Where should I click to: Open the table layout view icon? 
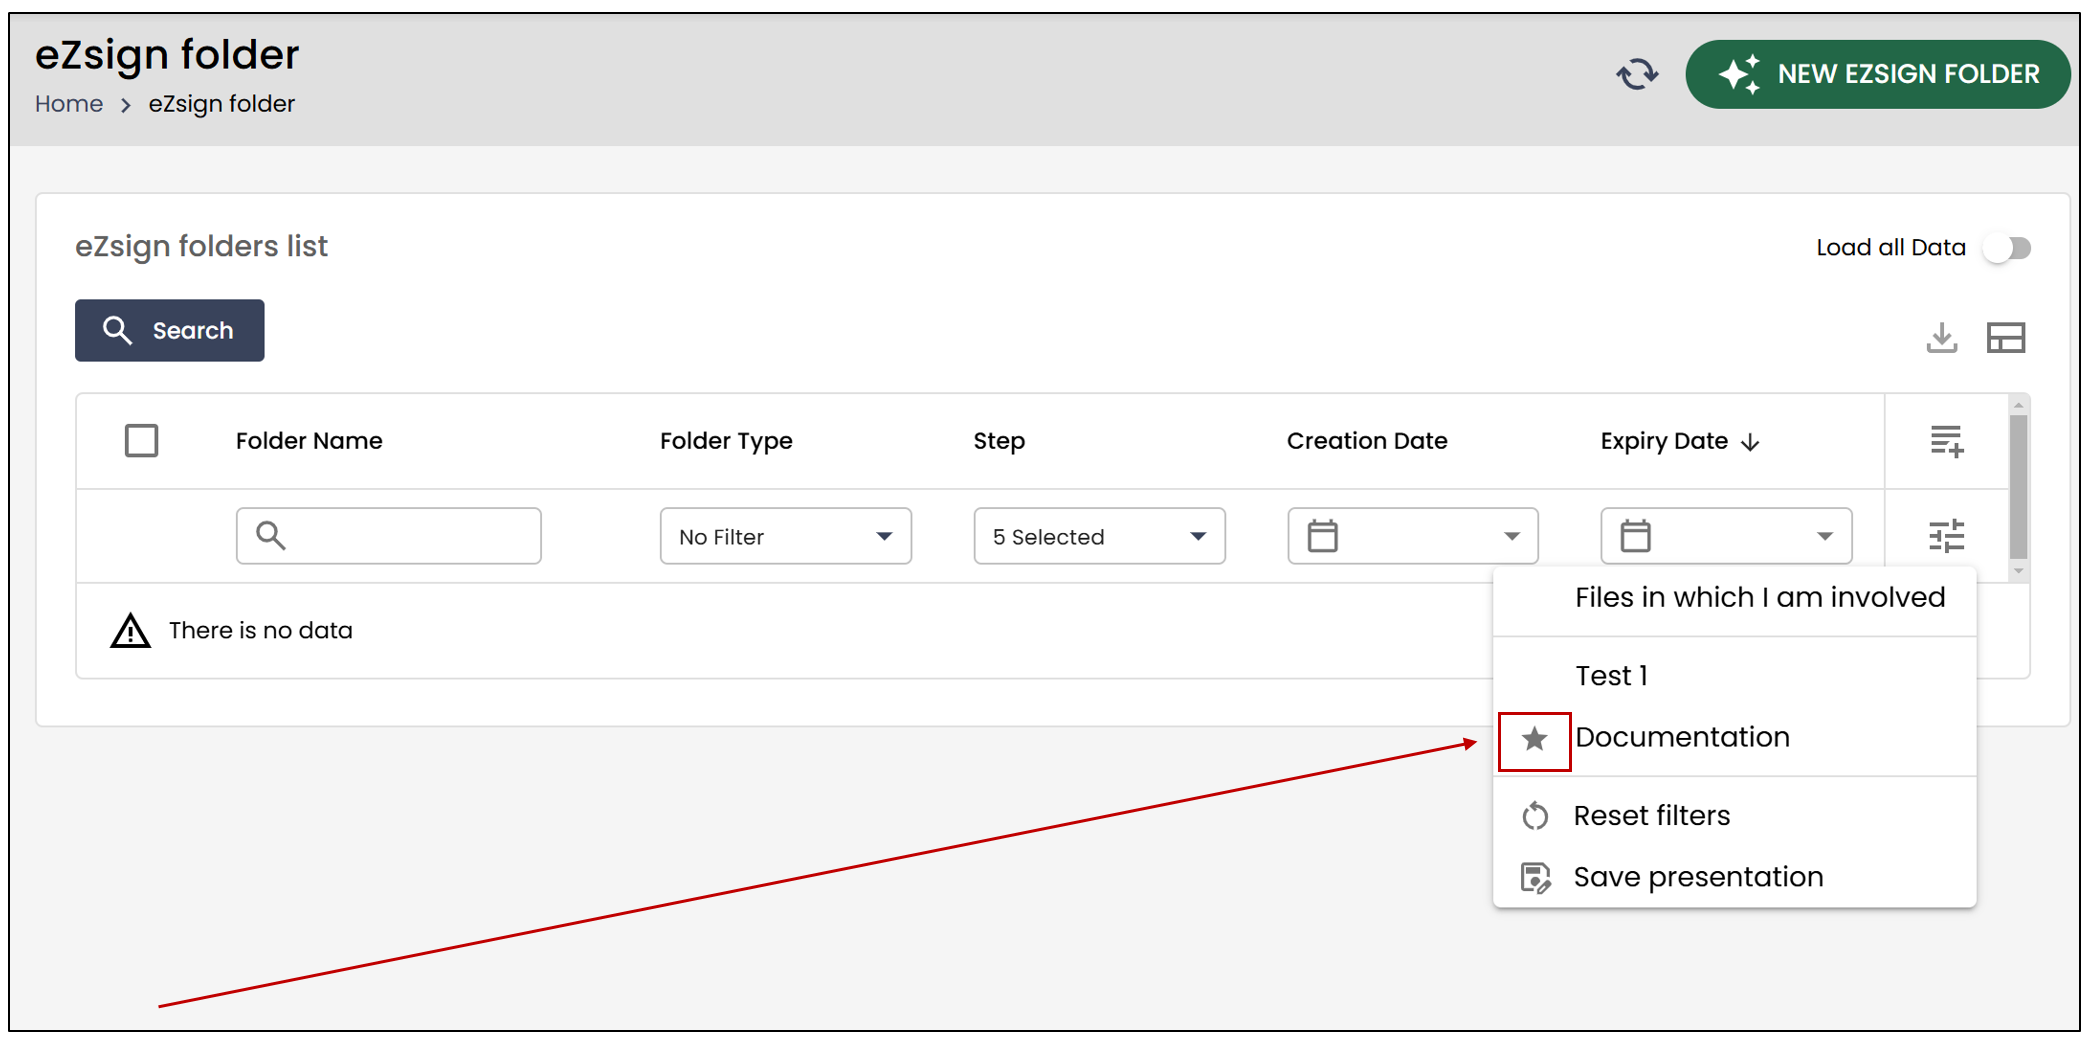[2005, 338]
